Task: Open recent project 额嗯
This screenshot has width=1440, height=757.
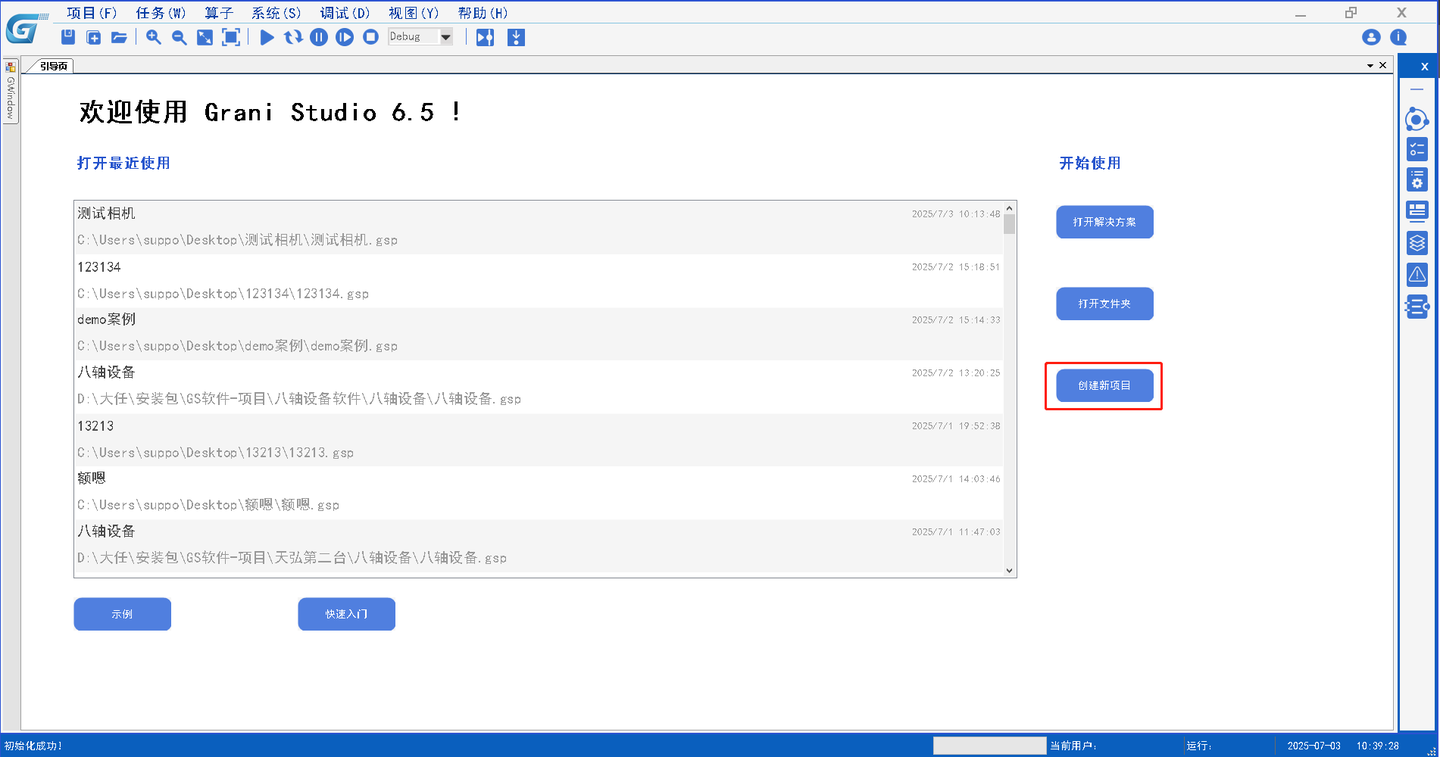Action: [538, 492]
